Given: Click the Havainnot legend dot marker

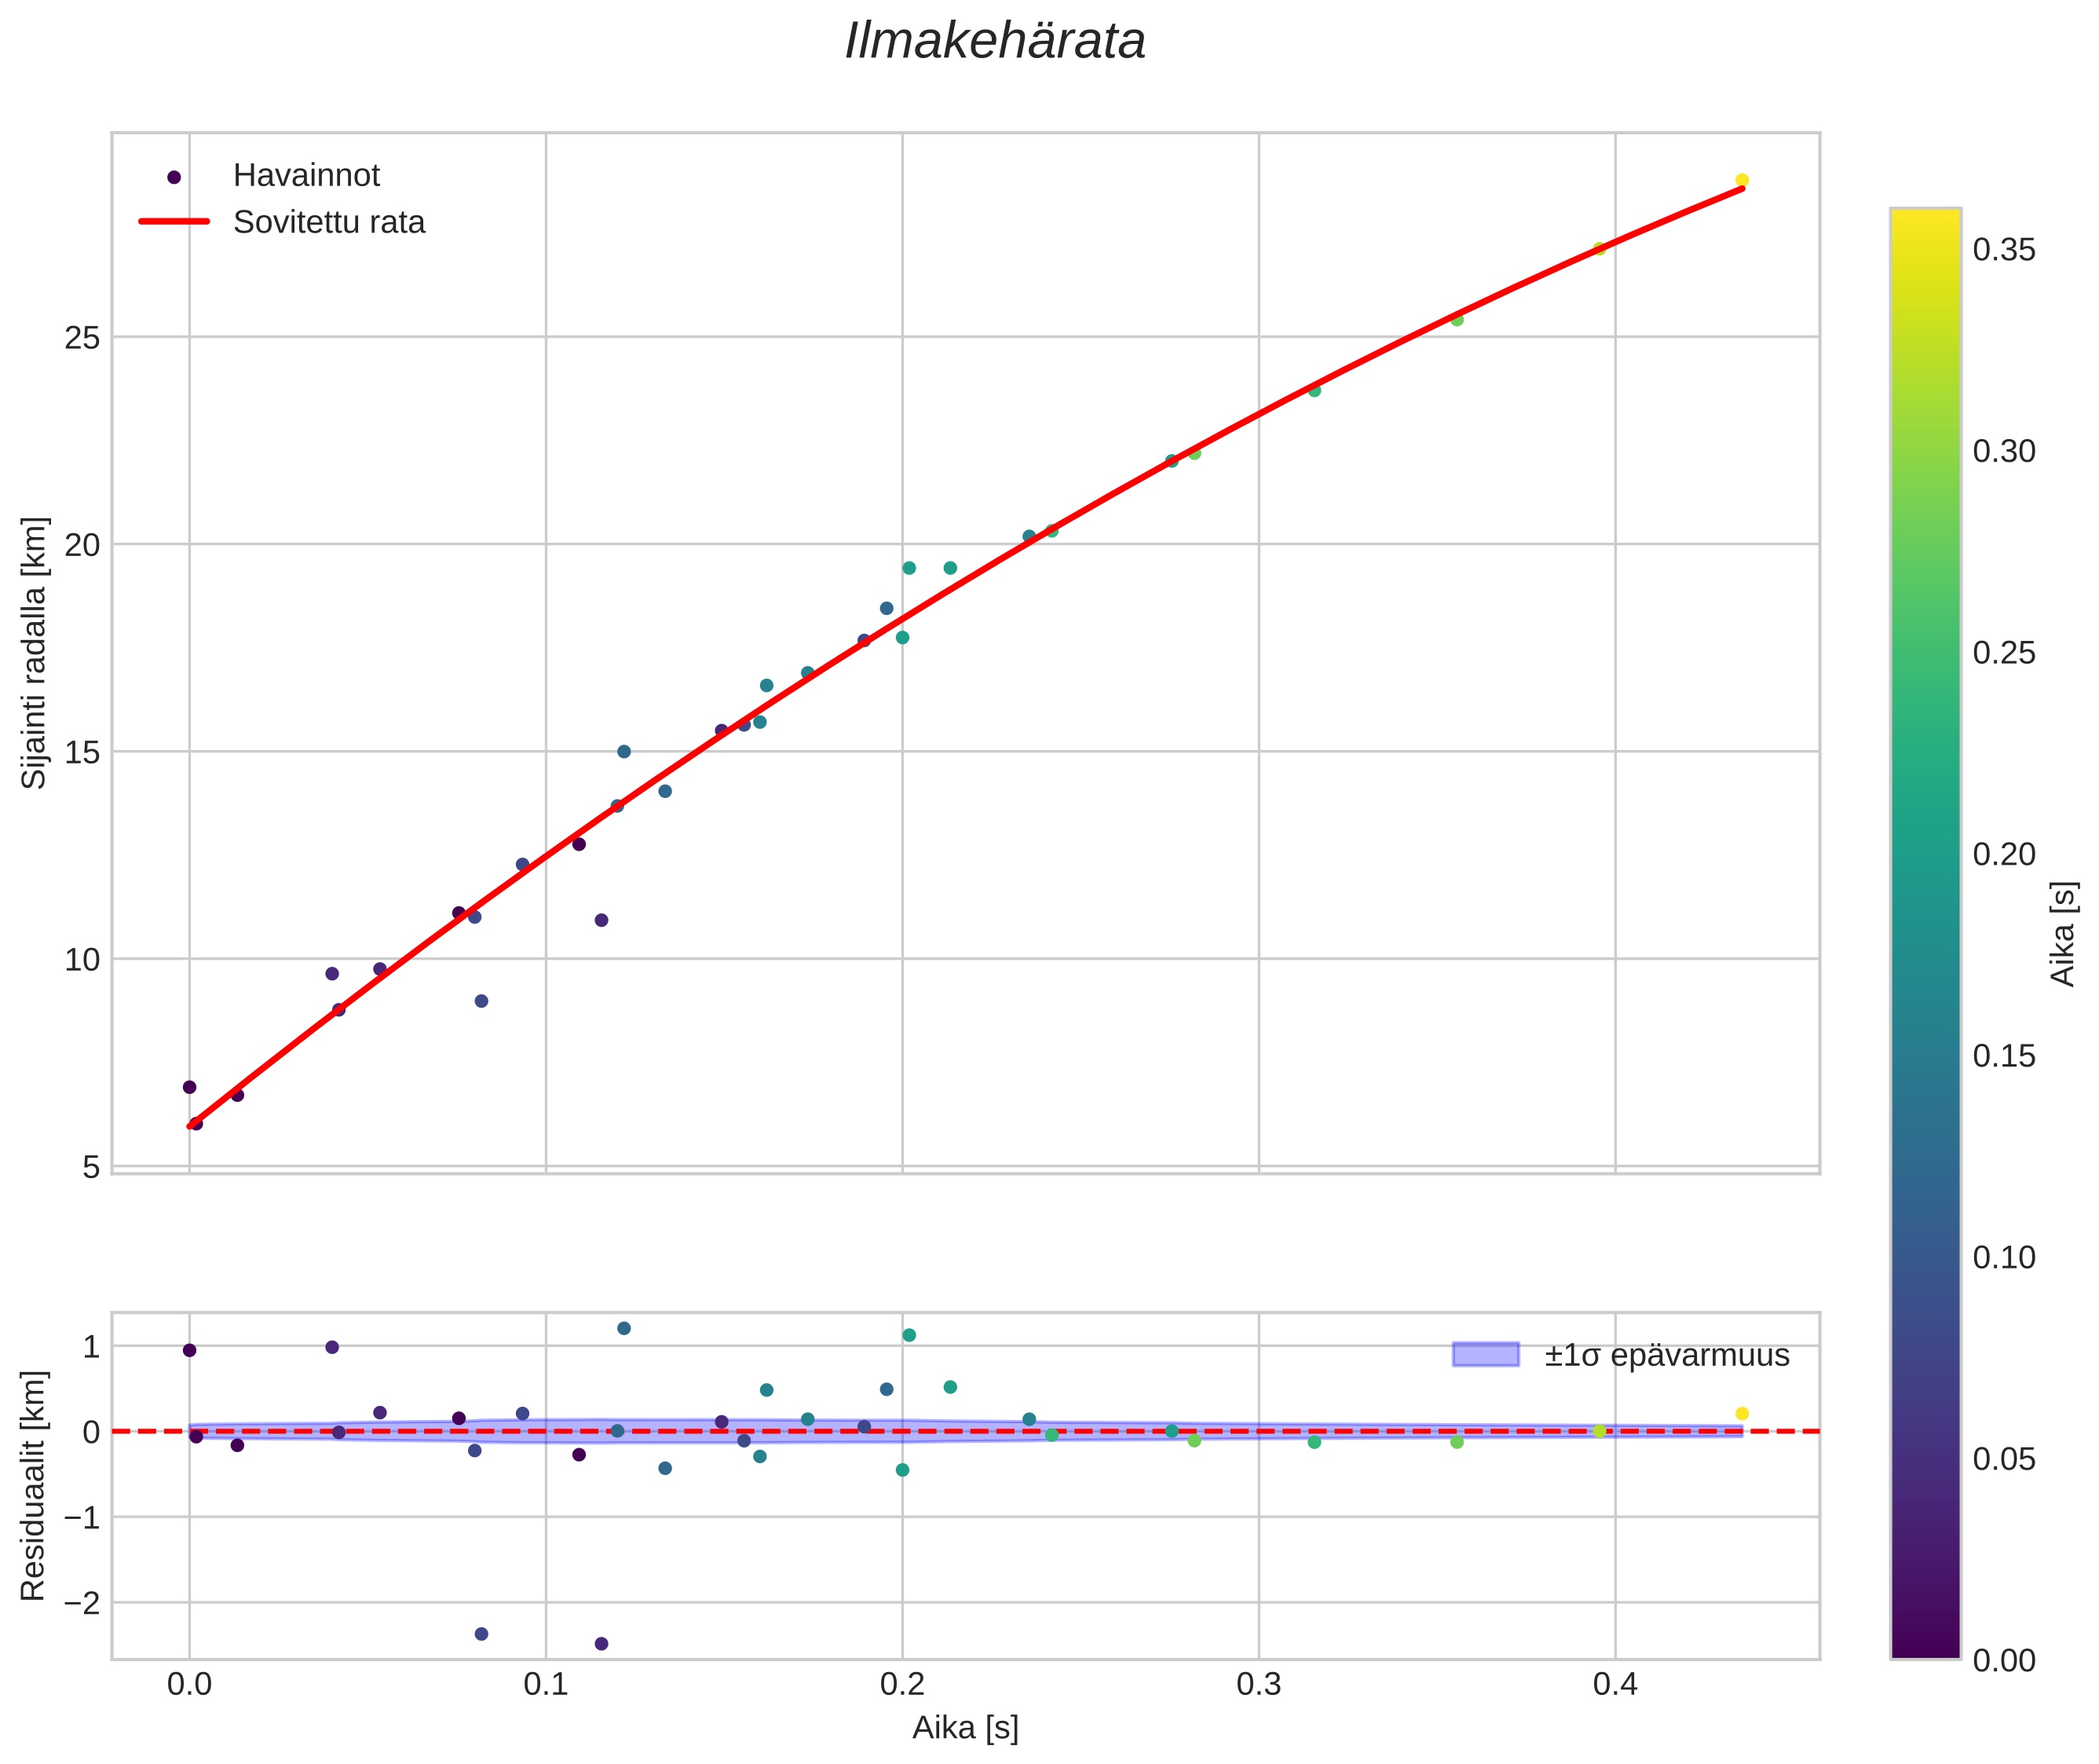Looking at the screenshot, I should coord(174,177).
